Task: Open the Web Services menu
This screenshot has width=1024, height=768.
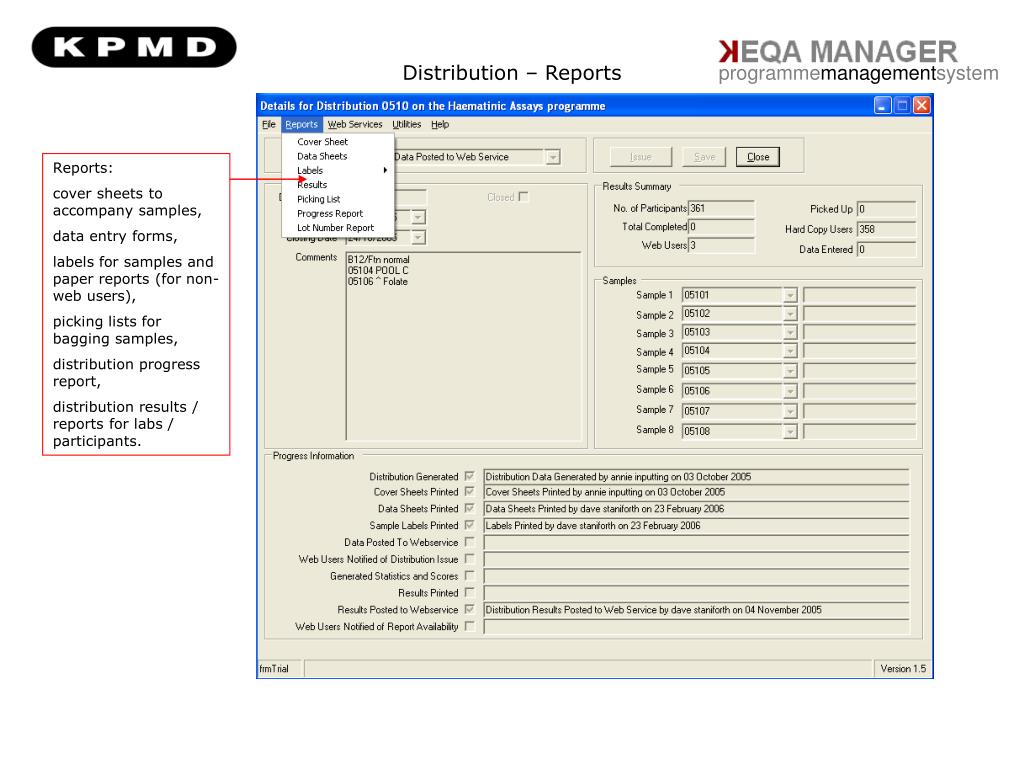Action: 355,125
